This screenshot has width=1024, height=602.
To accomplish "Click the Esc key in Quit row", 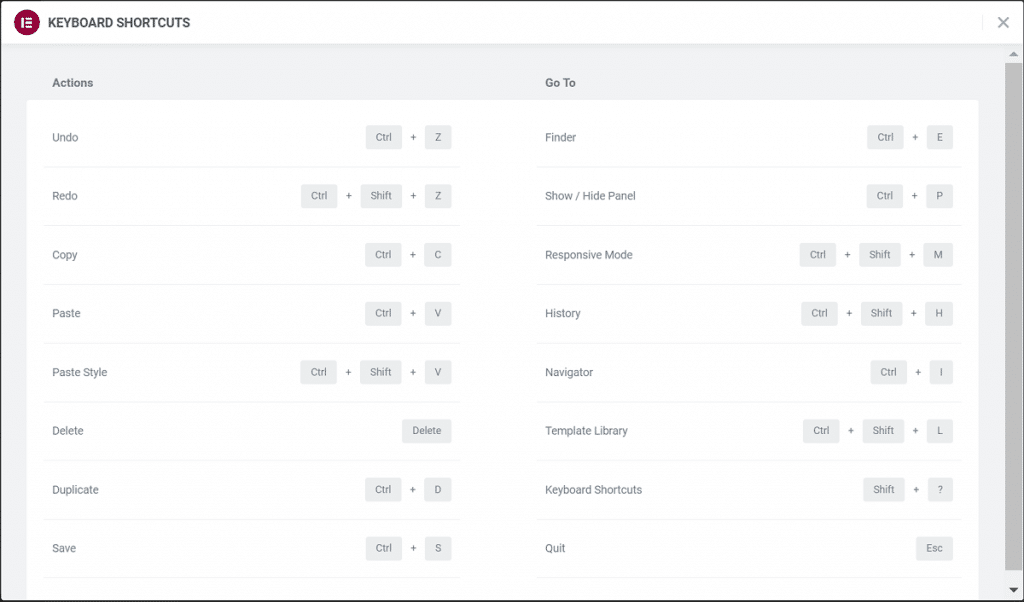I will coord(935,548).
